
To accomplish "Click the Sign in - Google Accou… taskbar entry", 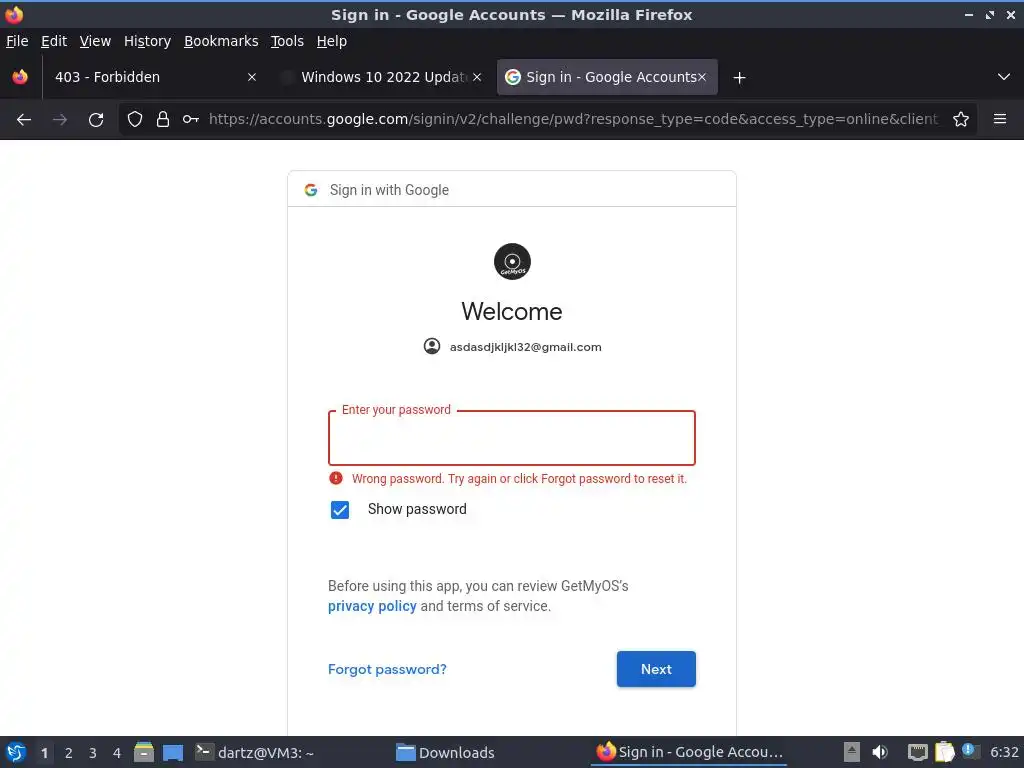I will pos(690,752).
